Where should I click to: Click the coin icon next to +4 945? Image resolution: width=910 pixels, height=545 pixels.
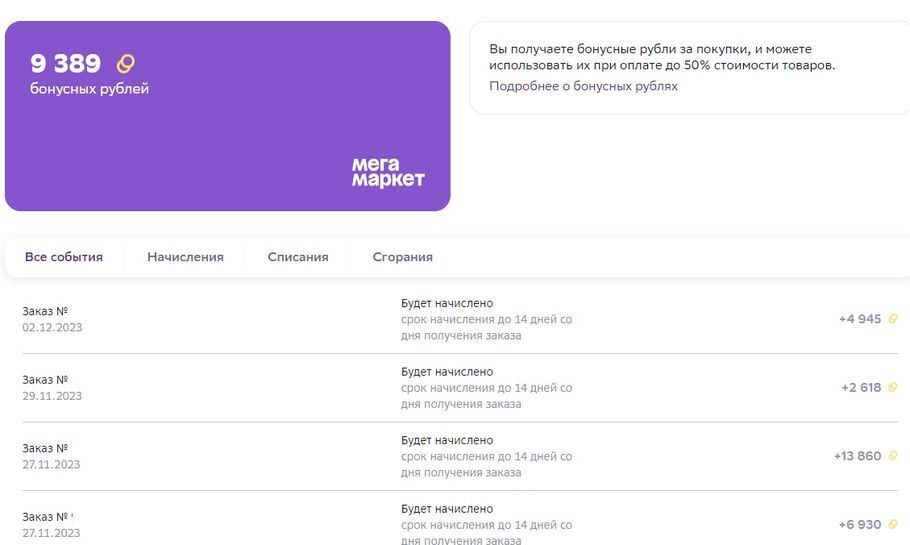point(893,319)
